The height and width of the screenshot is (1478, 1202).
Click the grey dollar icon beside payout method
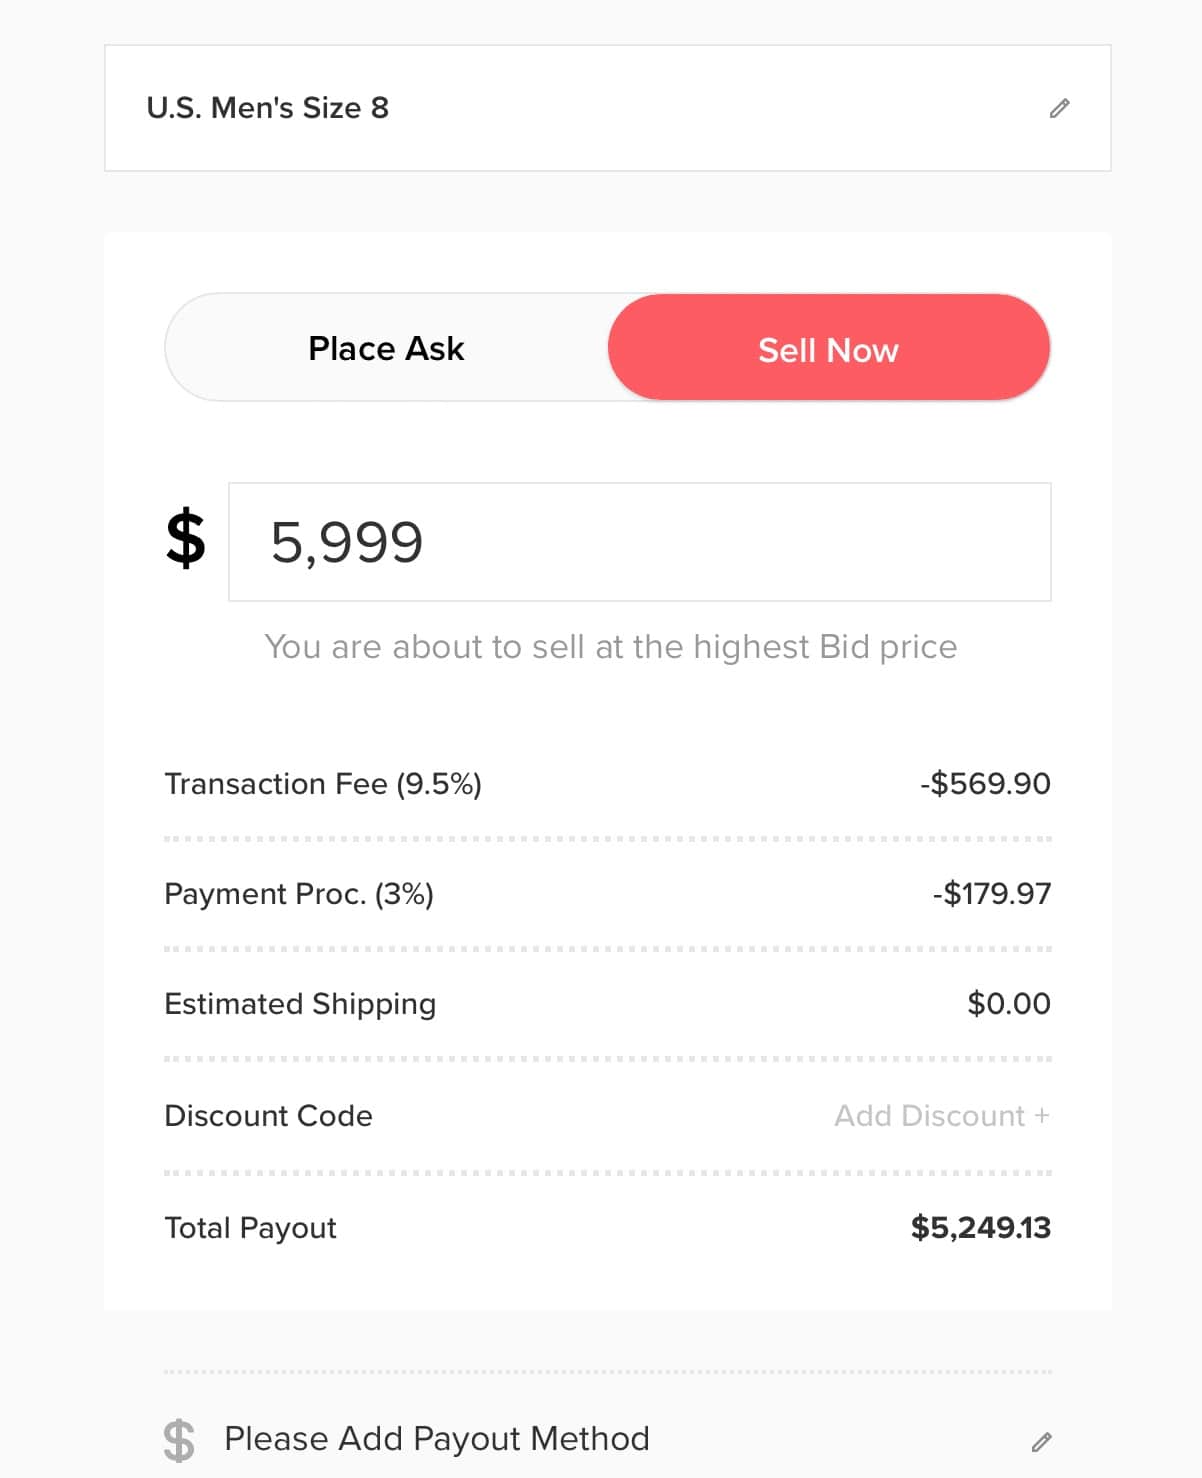179,1440
